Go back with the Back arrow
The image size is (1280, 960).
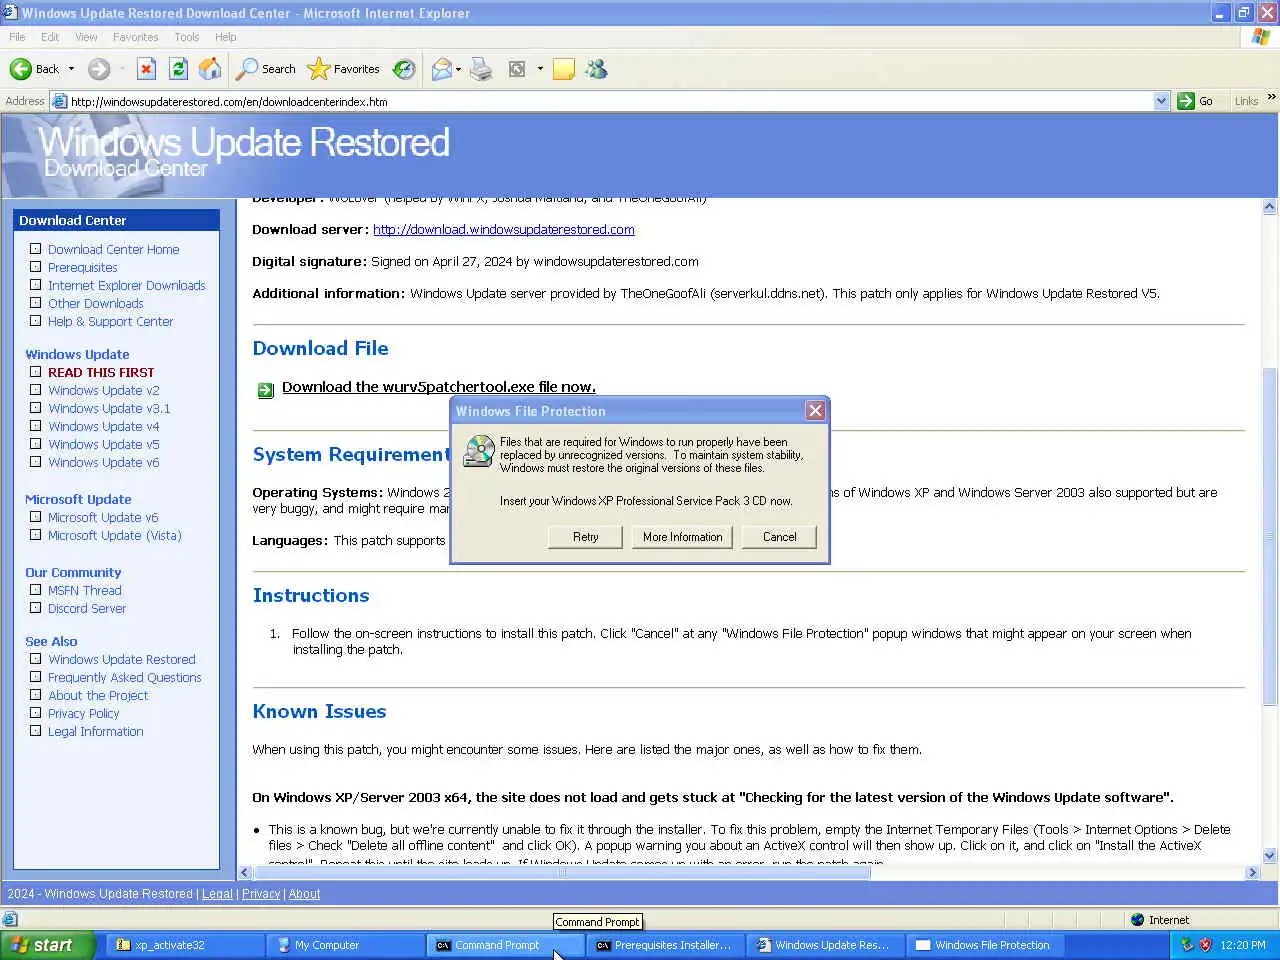pyautogui.click(x=34, y=69)
